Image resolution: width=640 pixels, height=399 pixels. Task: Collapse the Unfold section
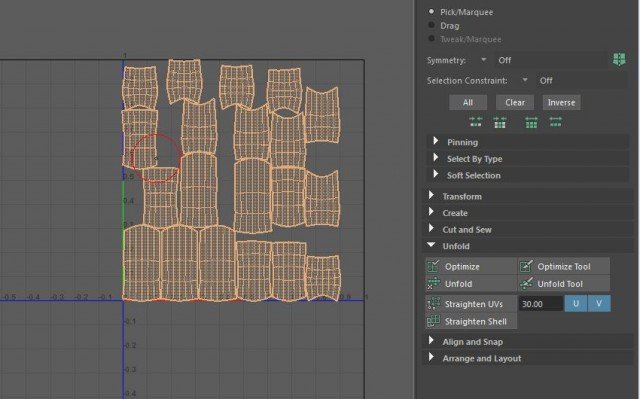coord(527,246)
